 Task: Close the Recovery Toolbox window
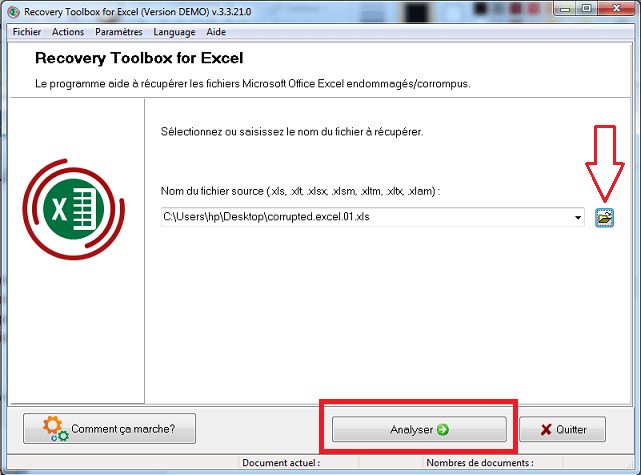[x=619, y=9]
